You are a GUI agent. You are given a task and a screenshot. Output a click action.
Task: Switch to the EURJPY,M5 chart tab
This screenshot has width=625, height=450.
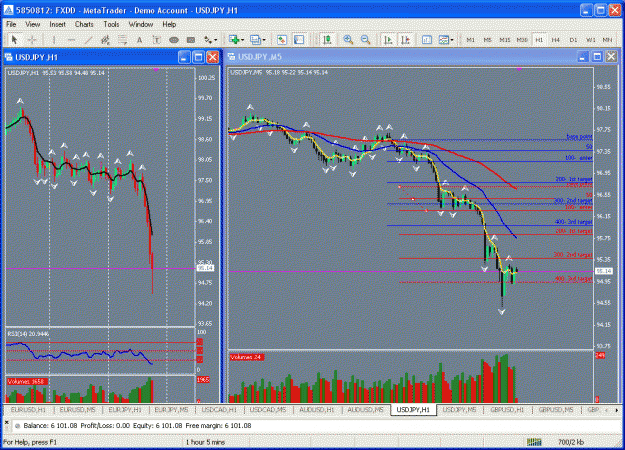[x=171, y=409]
